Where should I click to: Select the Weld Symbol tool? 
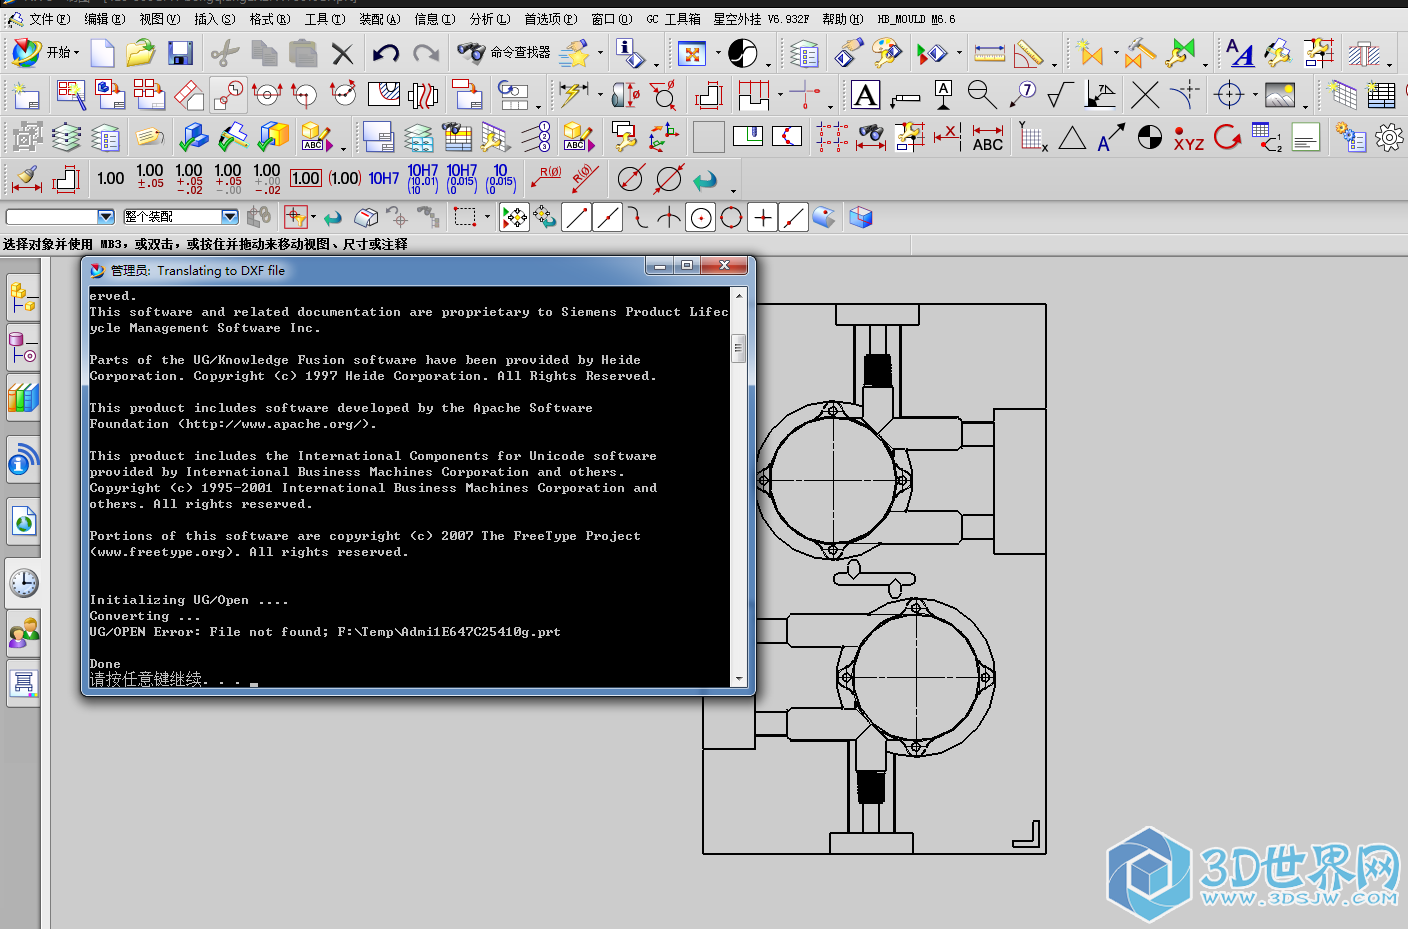point(1100,95)
